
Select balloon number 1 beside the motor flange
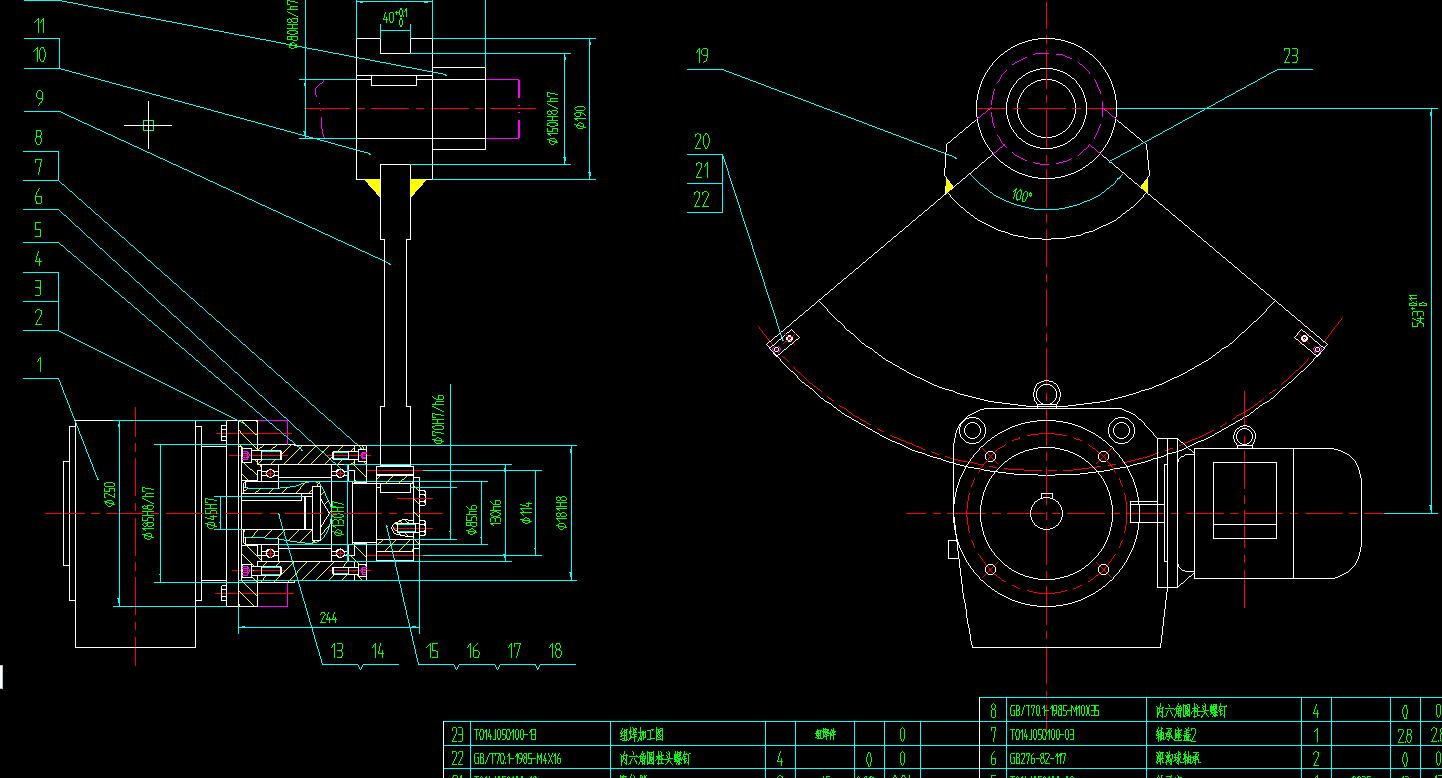(40, 364)
